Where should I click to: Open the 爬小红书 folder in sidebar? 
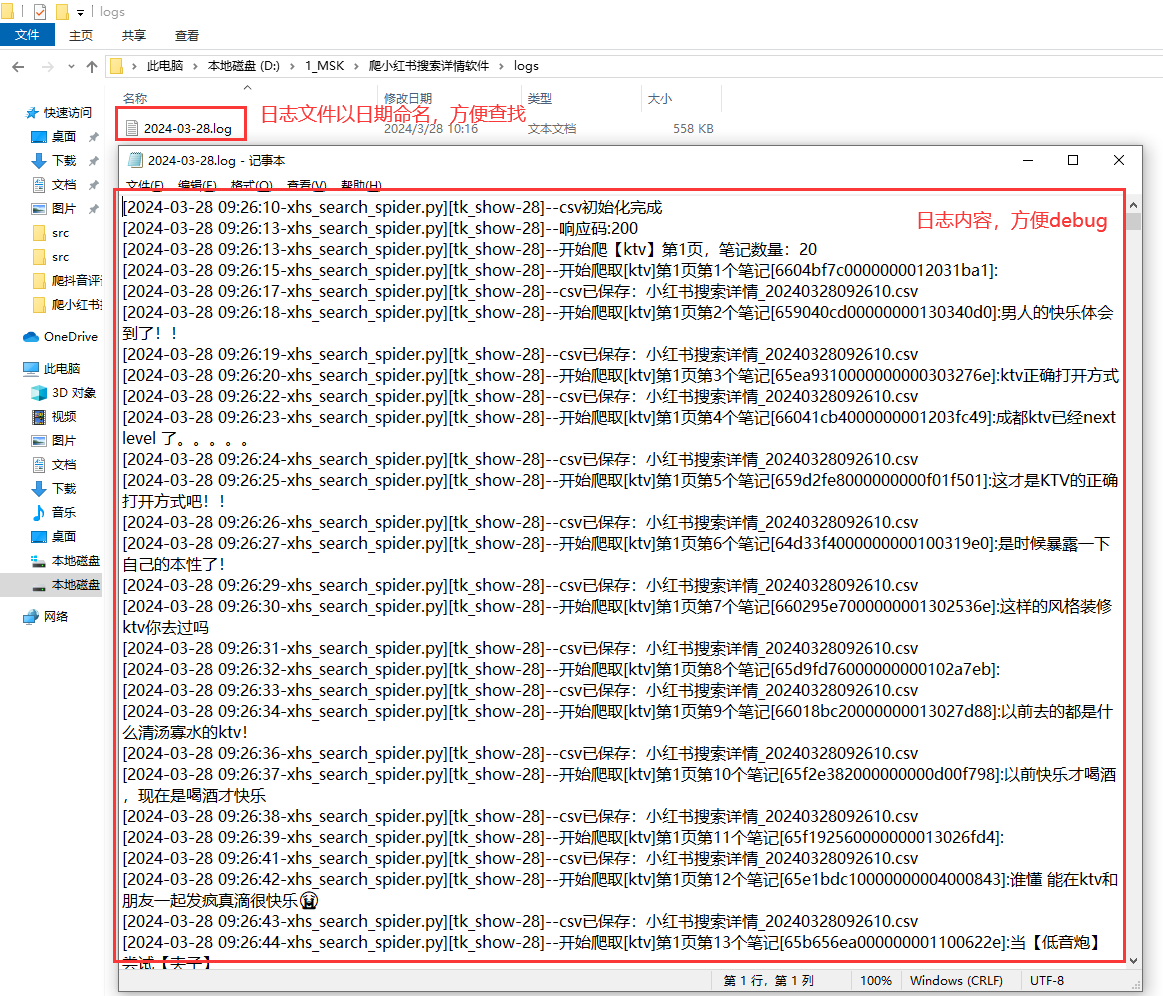pos(76,305)
